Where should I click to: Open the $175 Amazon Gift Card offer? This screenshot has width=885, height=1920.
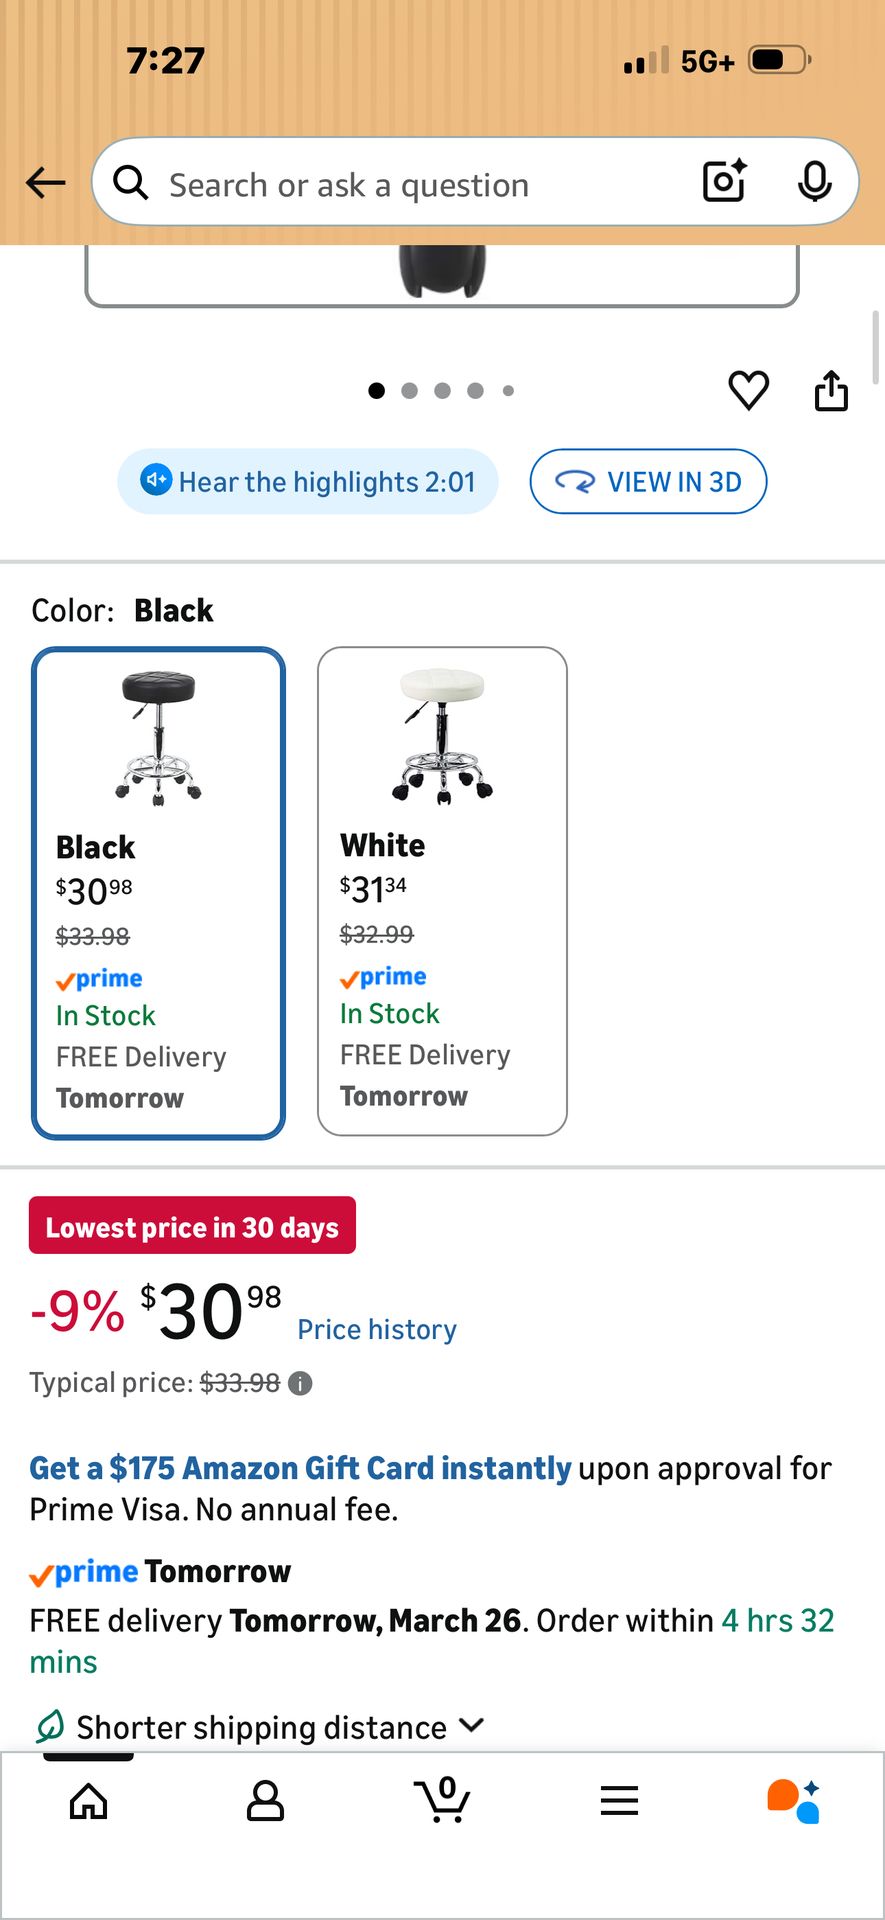pyautogui.click(x=300, y=1468)
